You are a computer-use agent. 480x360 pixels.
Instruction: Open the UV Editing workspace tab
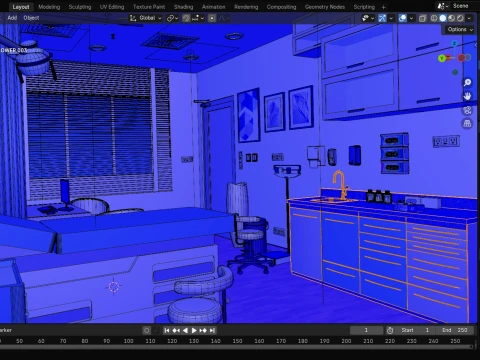click(x=112, y=7)
